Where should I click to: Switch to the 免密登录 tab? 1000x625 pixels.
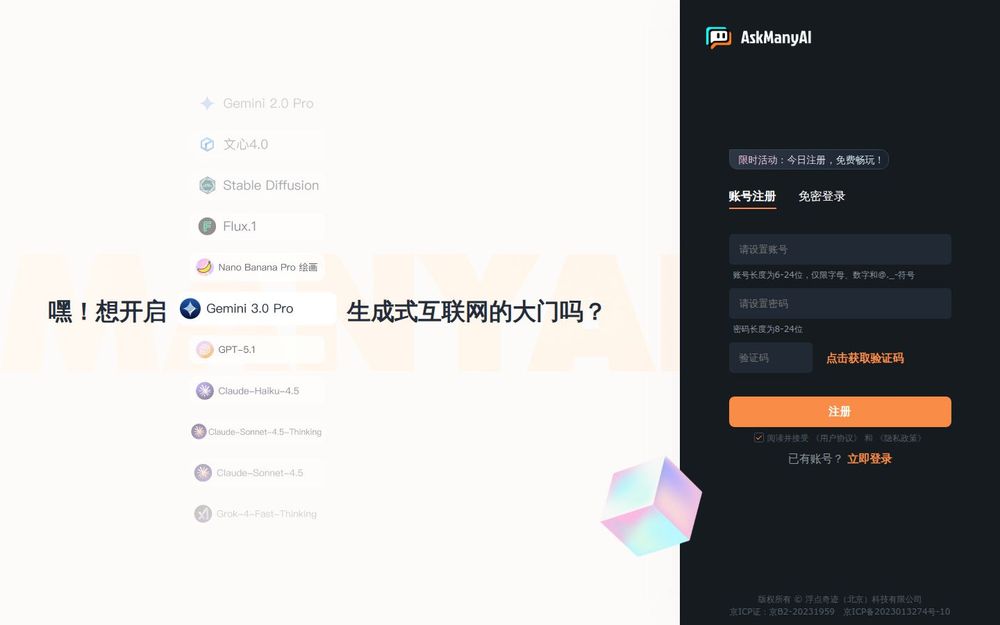821,196
